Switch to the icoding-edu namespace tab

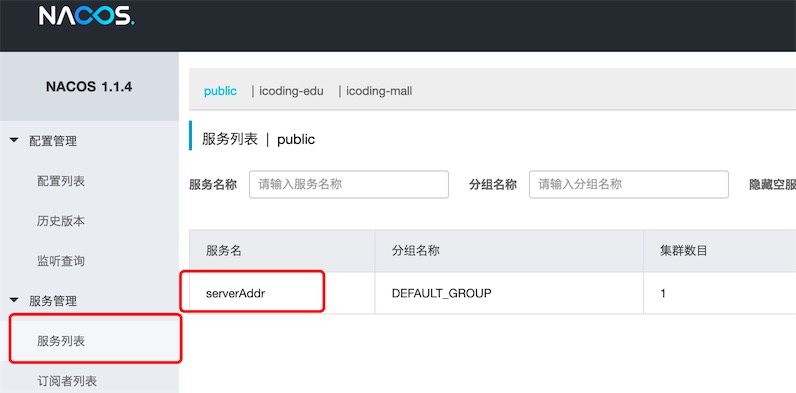click(291, 91)
